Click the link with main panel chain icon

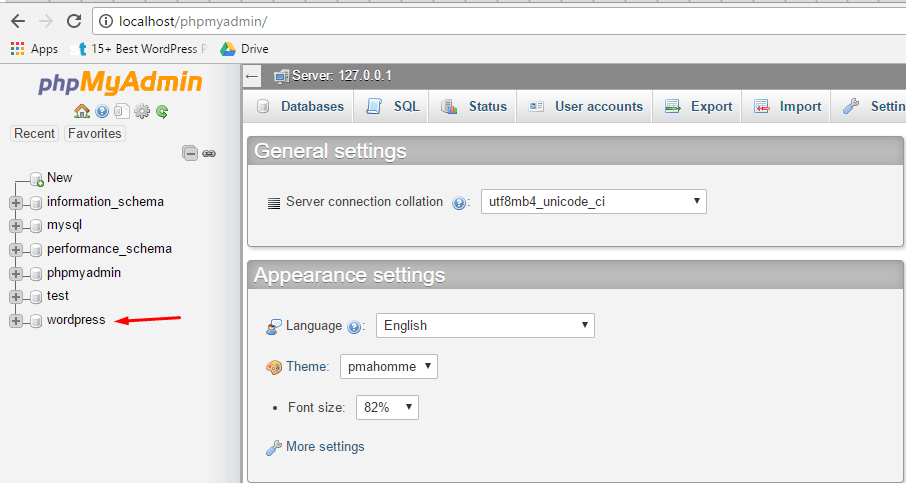coord(209,154)
